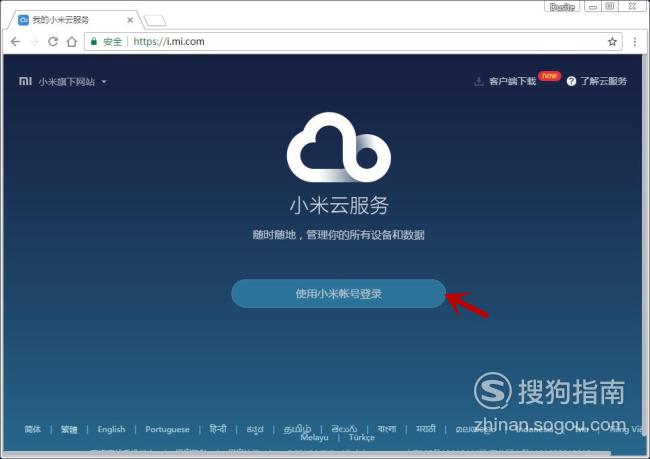
Task: Maximize the browser window
Action: [x=610, y=6]
